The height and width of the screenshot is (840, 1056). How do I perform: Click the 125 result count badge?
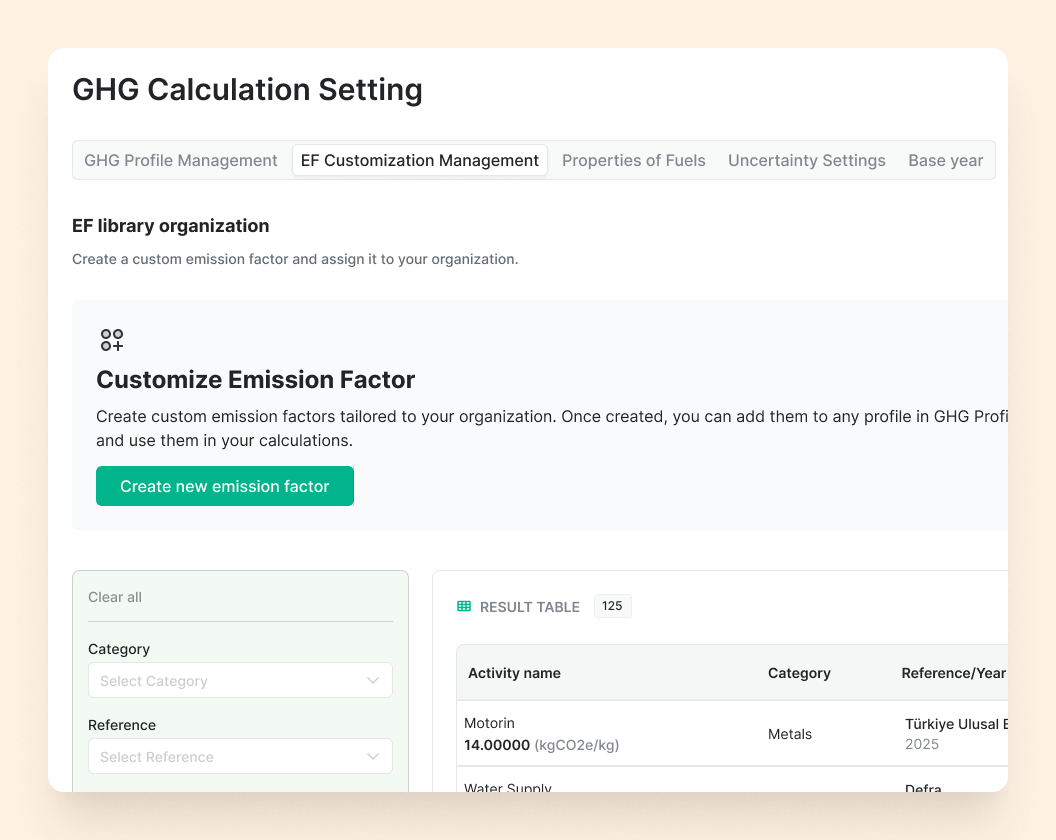click(x=612, y=606)
